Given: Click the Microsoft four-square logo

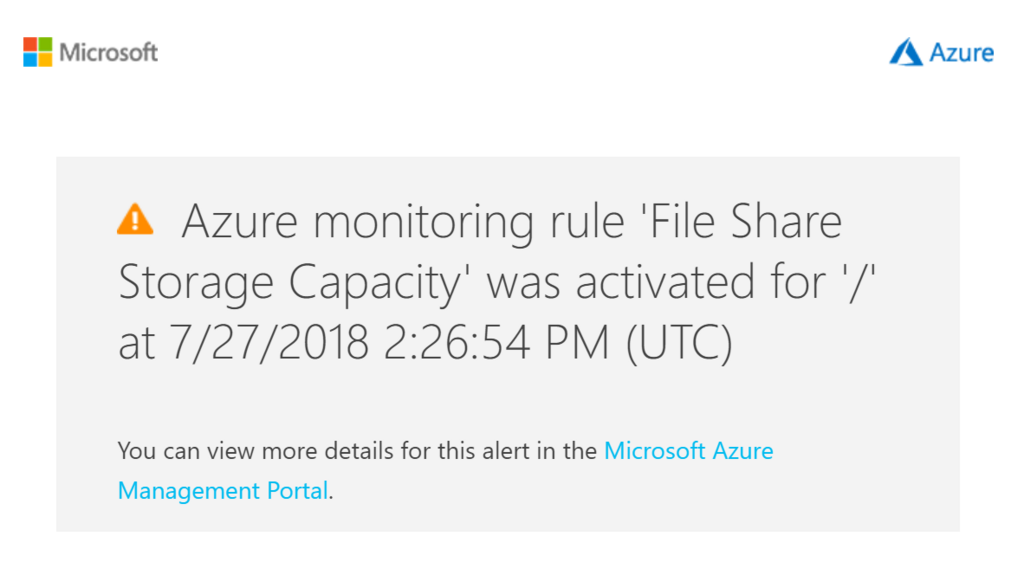Looking at the screenshot, I should [37, 52].
